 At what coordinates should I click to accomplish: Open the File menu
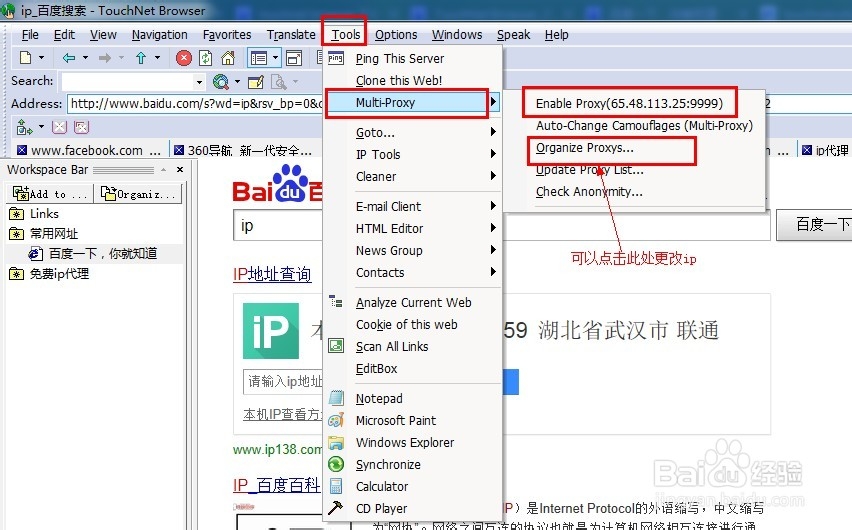[x=30, y=35]
